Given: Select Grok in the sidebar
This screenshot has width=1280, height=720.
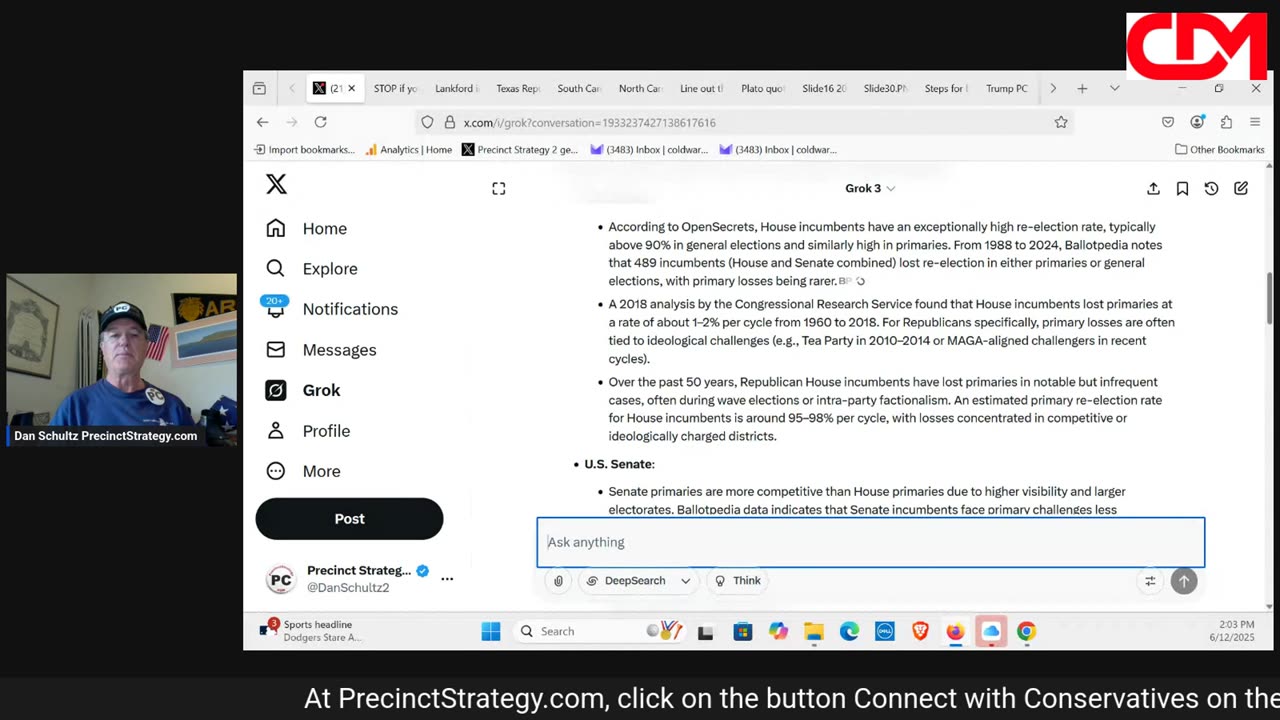Looking at the screenshot, I should 303,390.
